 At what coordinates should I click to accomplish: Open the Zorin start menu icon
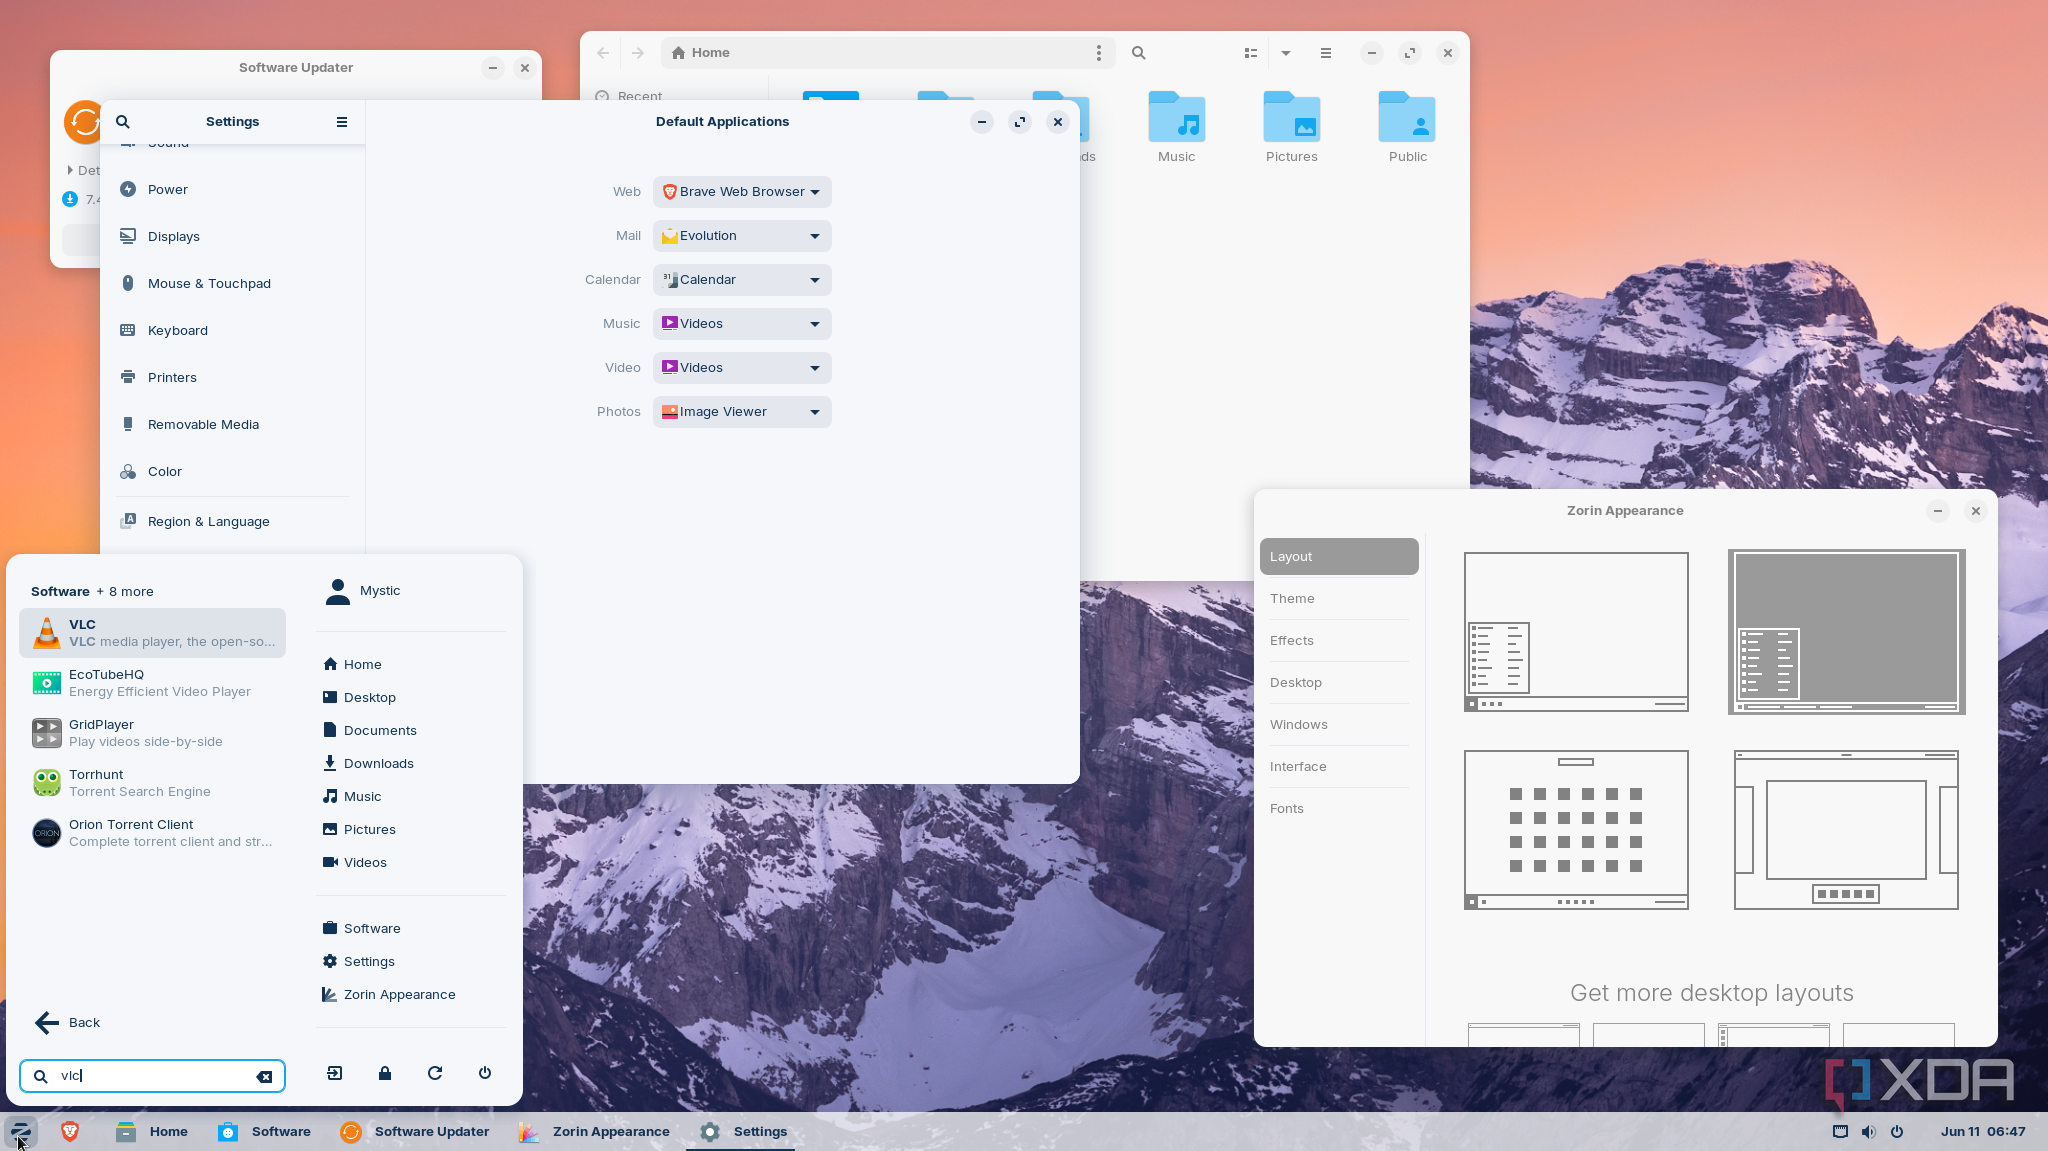tap(21, 1131)
